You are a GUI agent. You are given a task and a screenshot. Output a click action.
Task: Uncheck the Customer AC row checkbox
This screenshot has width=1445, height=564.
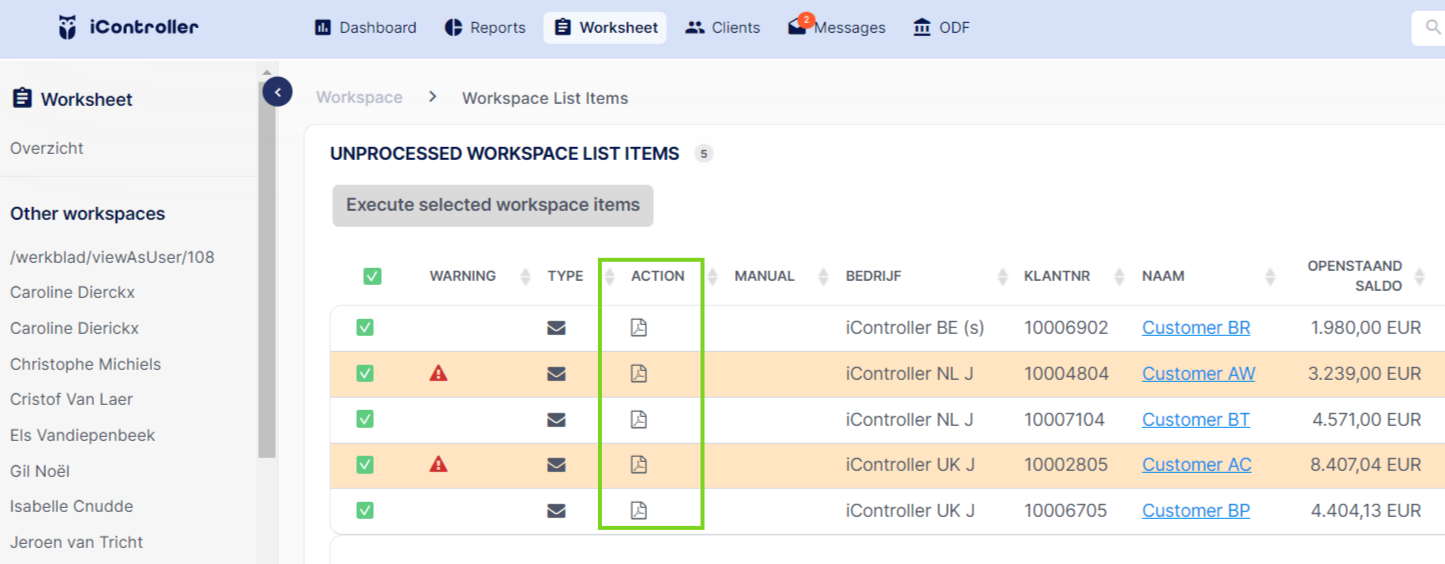coord(365,464)
